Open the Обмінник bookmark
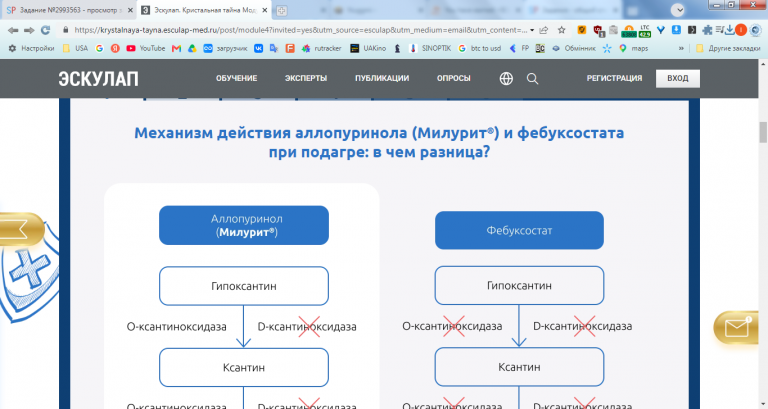 (574, 48)
